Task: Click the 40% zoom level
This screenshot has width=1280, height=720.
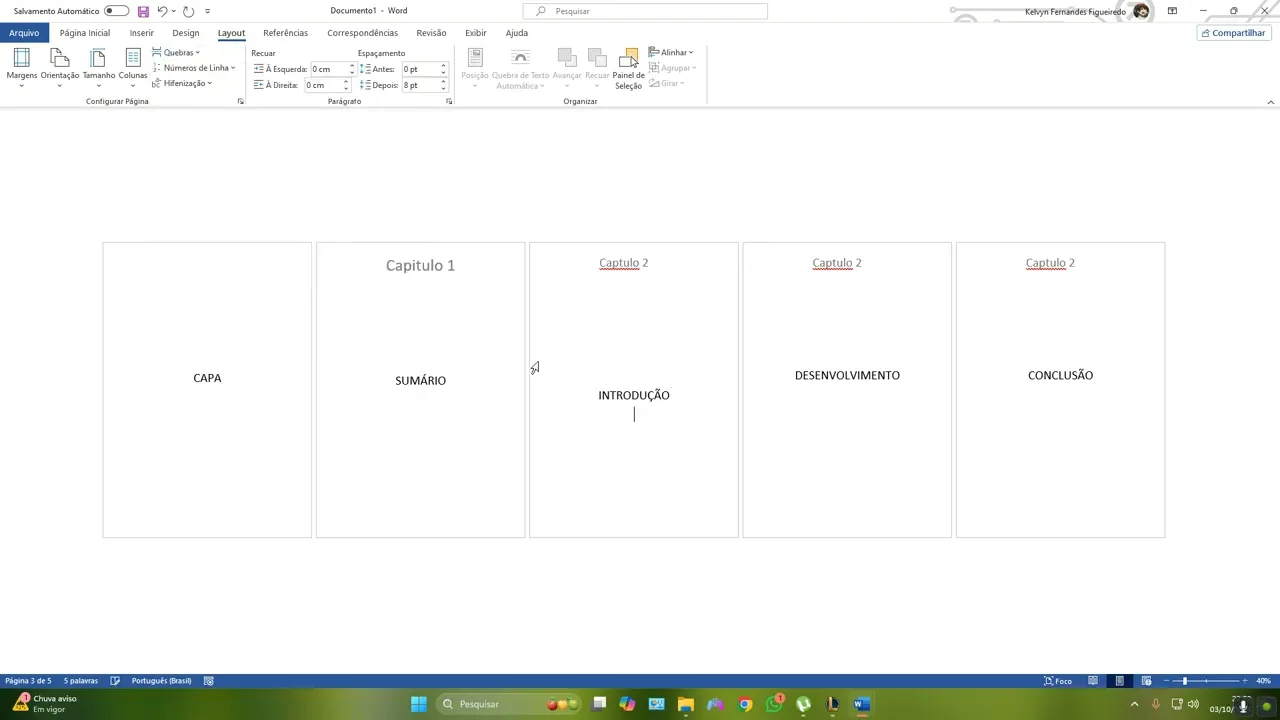Action: point(1263,681)
